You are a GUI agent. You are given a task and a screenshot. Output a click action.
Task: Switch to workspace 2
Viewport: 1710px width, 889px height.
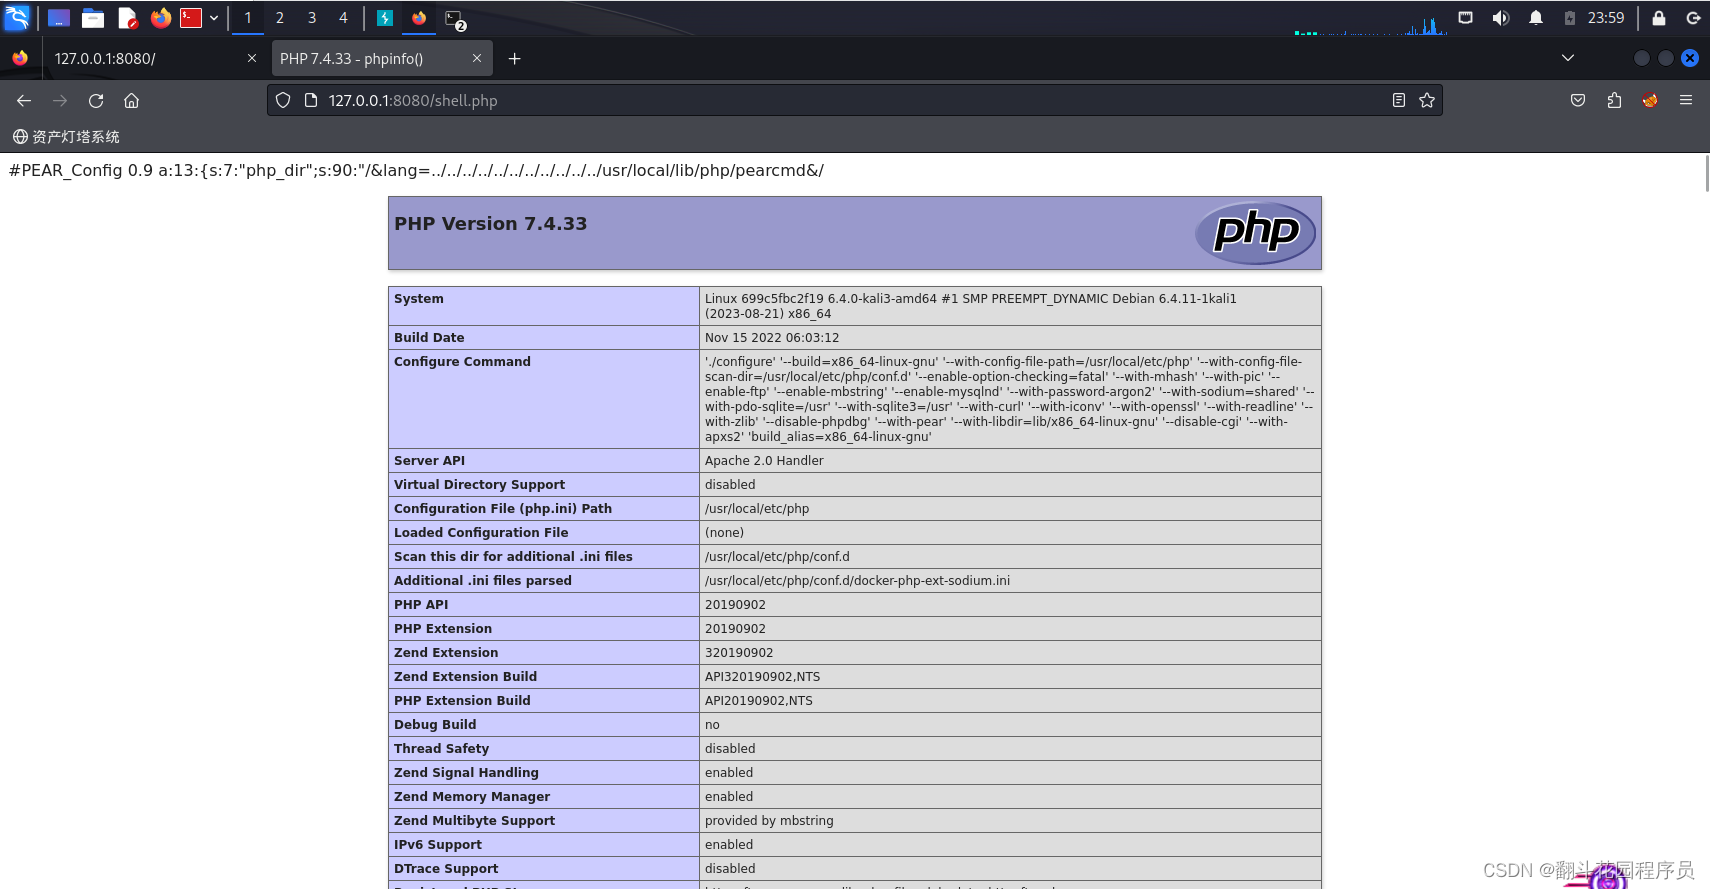(280, 18)
